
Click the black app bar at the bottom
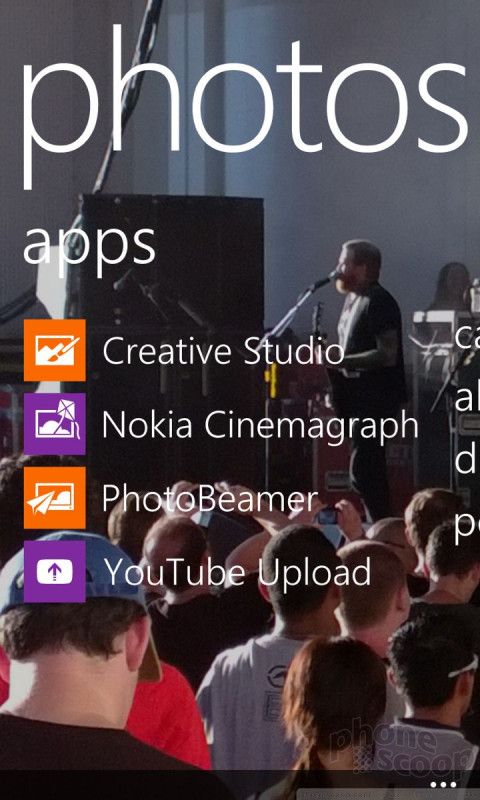click(240, 785)
